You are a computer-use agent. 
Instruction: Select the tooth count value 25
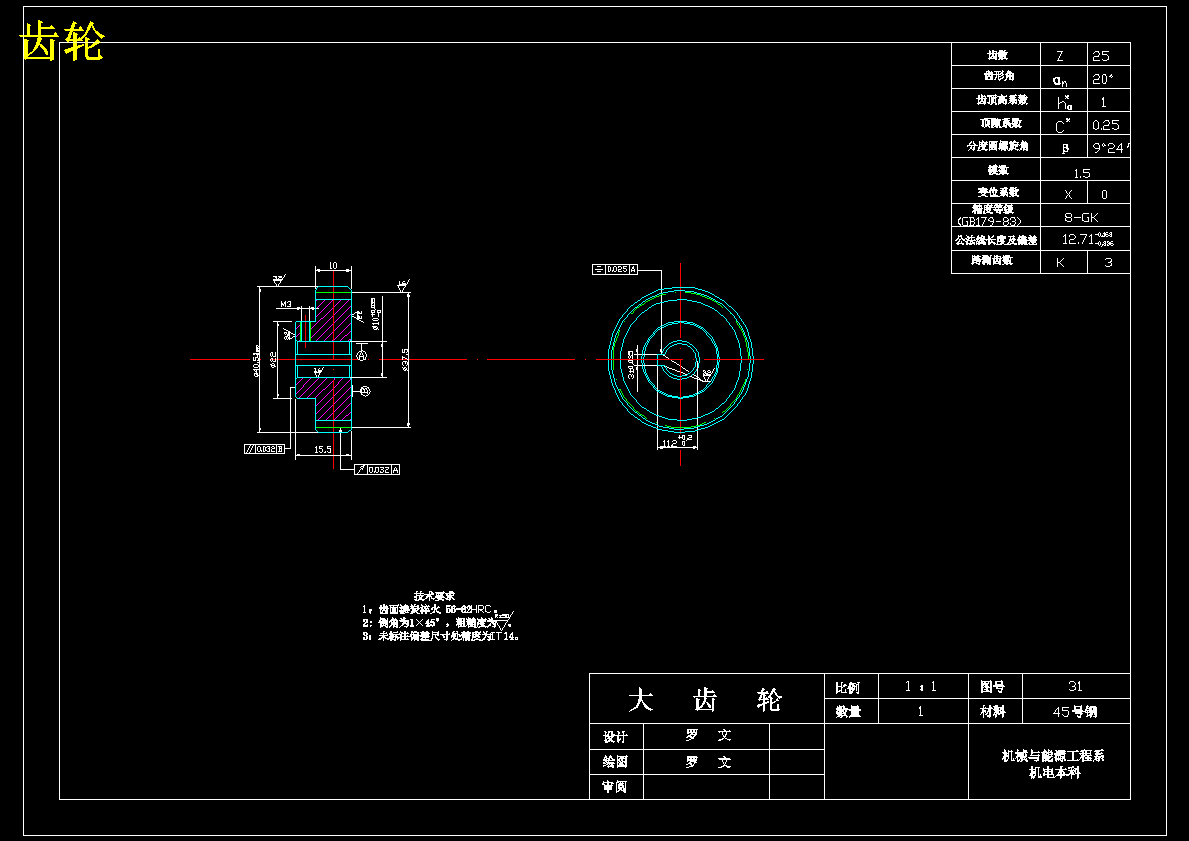point(1100,56)
